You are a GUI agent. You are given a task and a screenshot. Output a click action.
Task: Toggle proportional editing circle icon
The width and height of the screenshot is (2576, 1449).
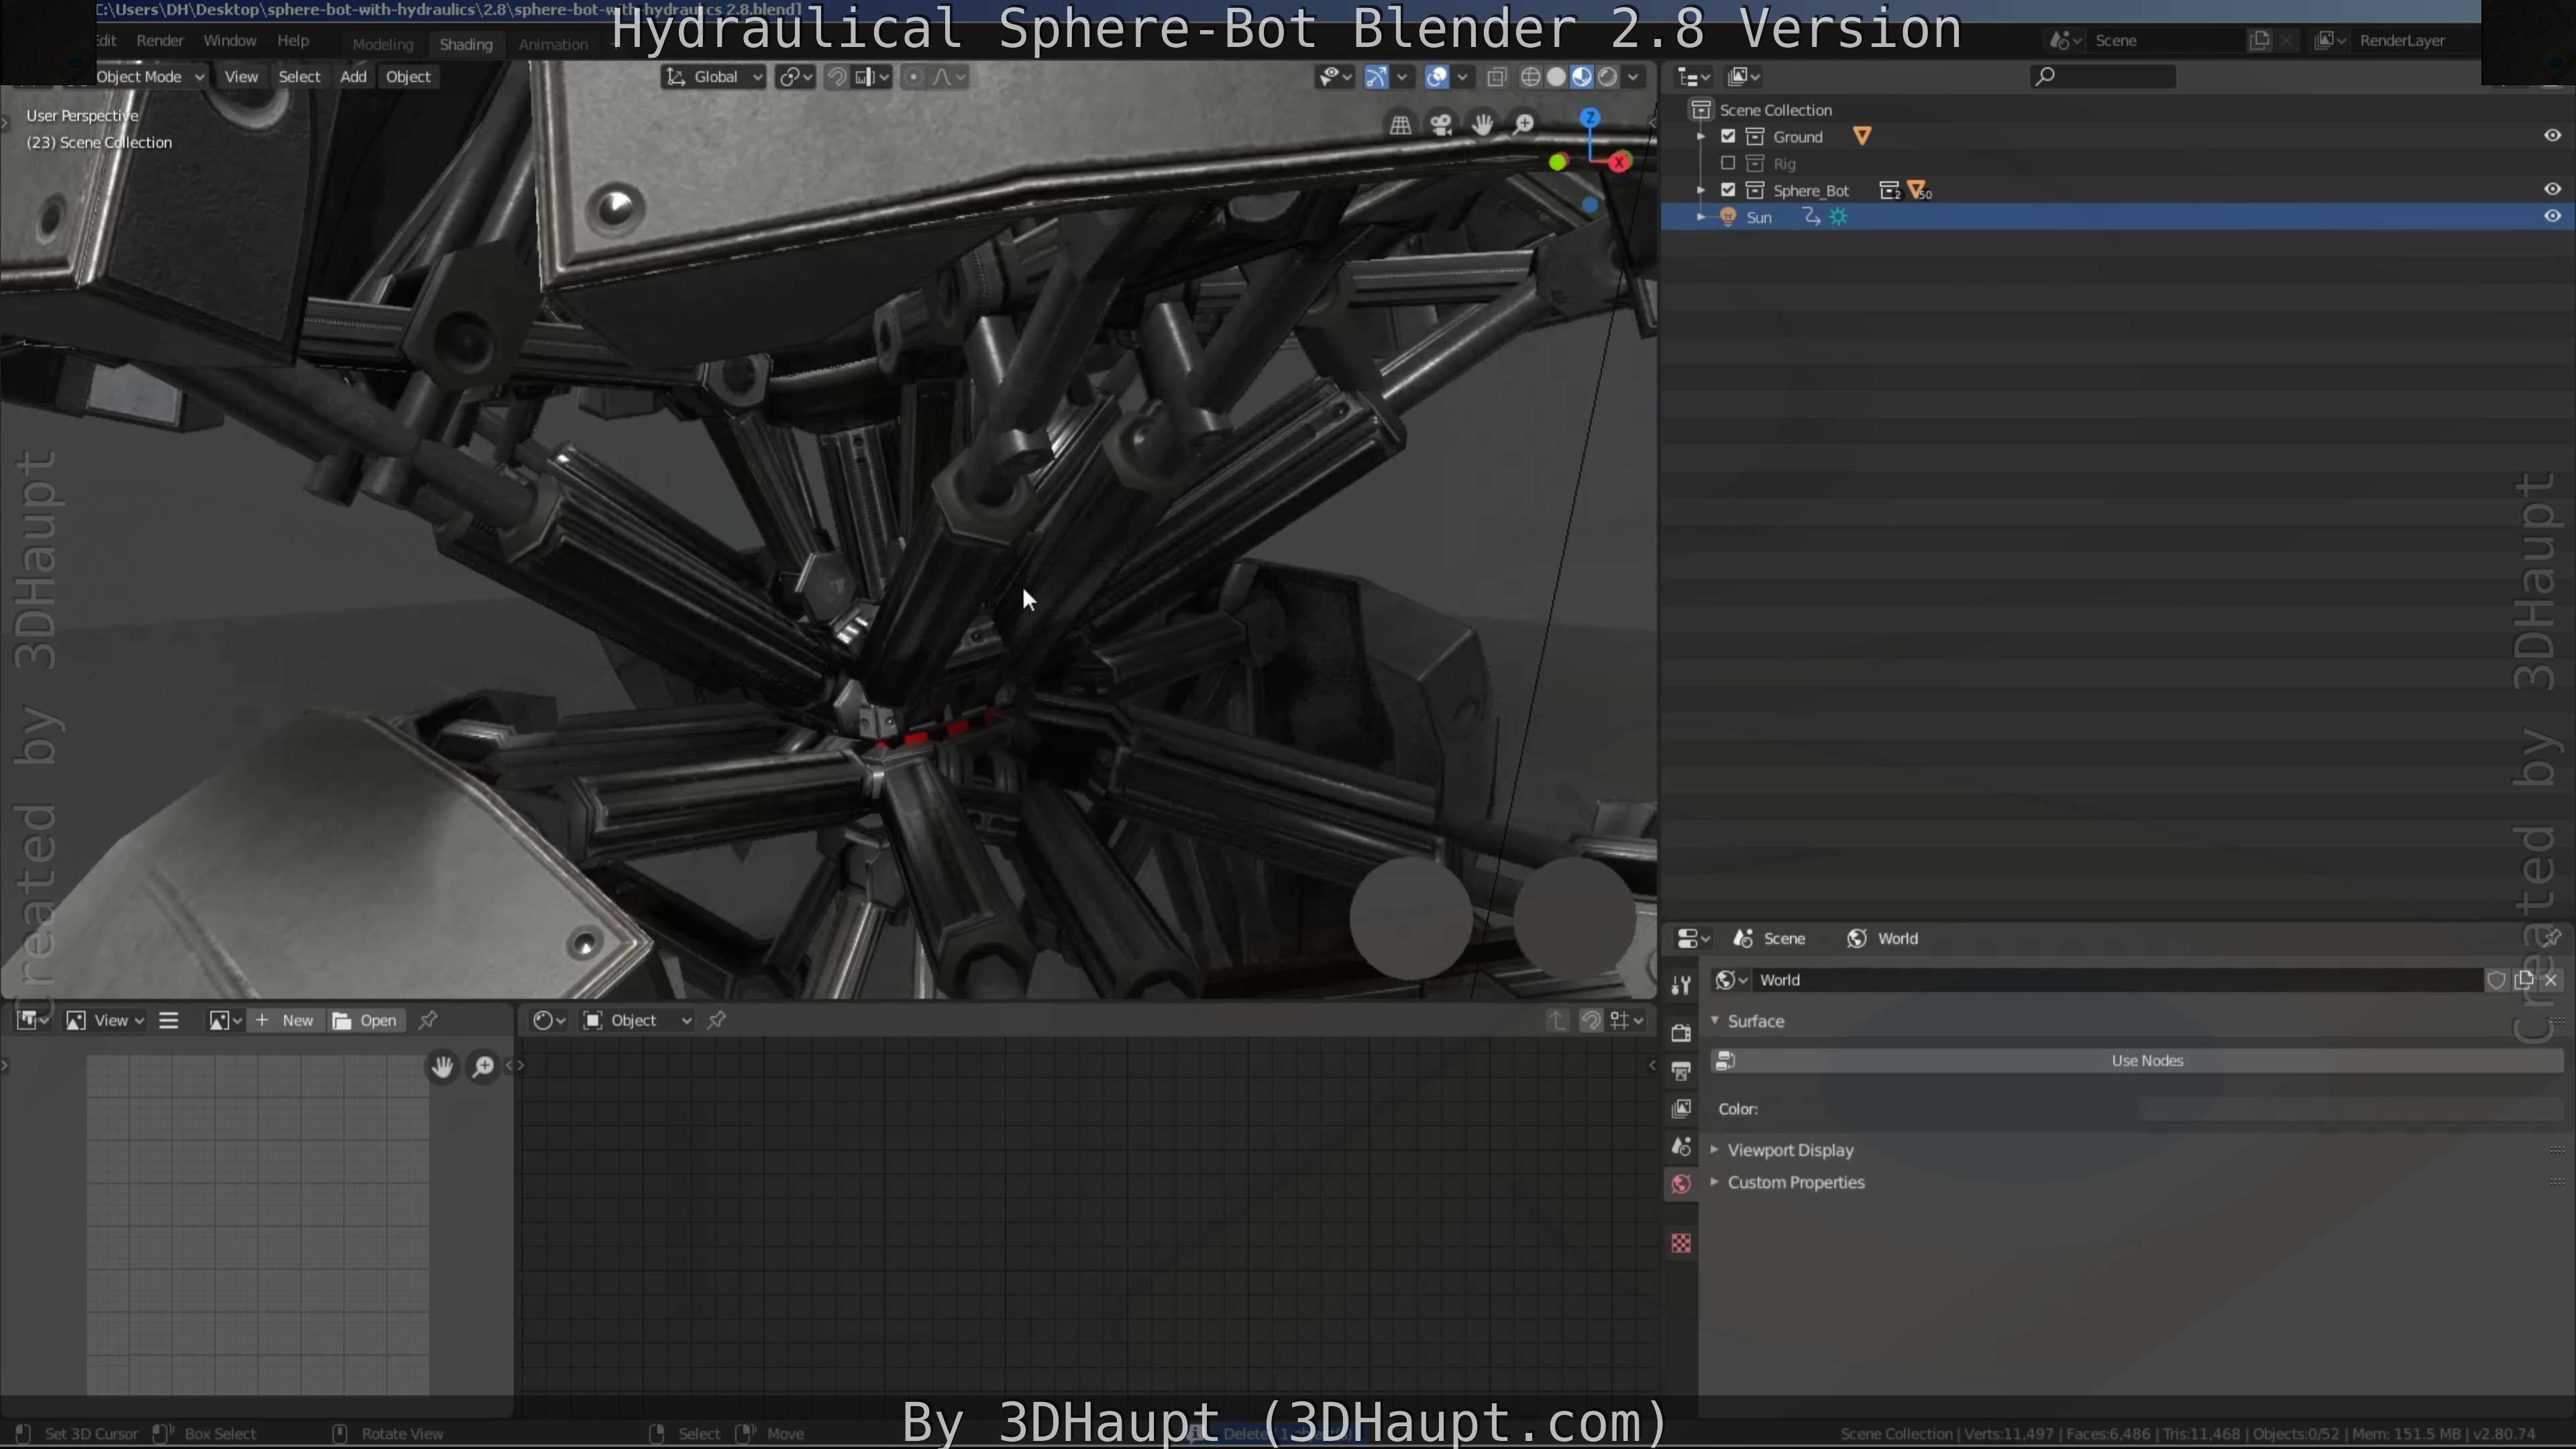coord(913,77)
